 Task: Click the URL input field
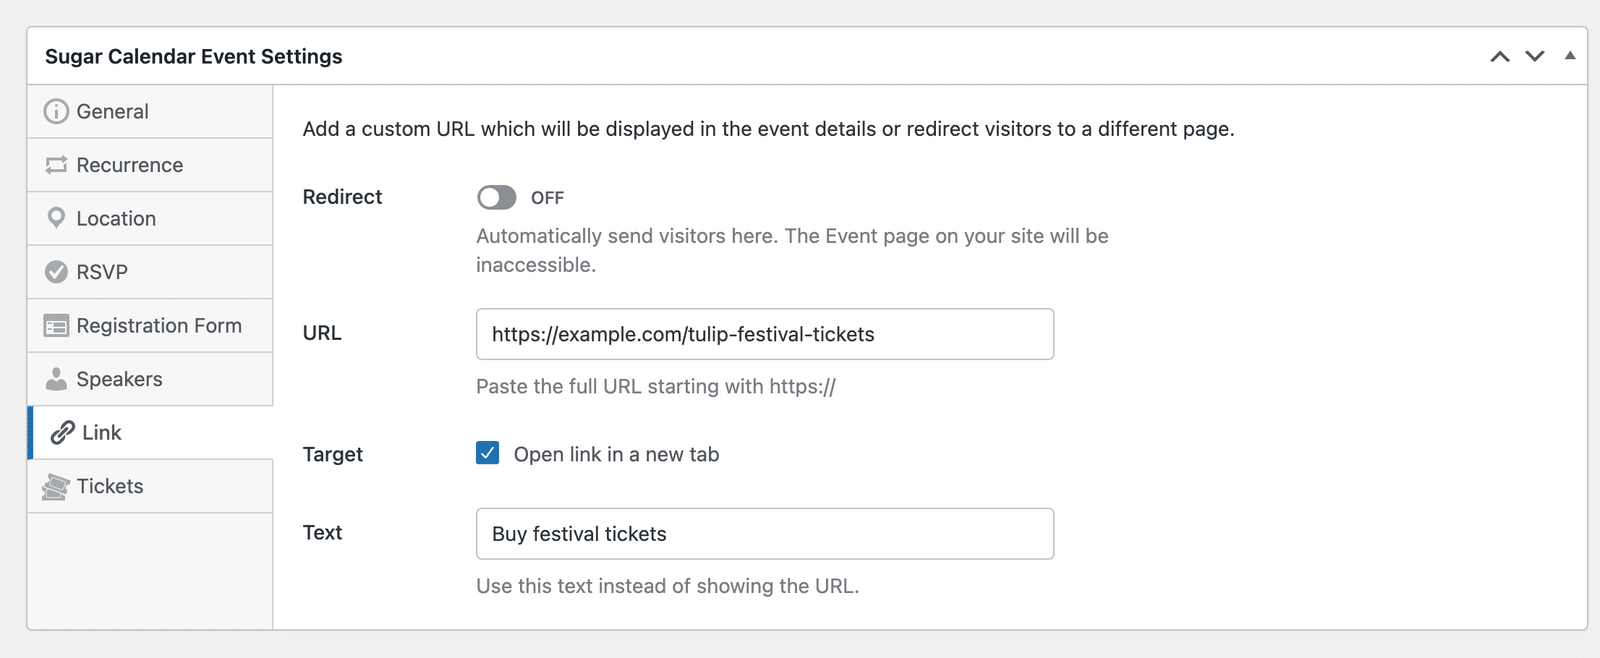(x=765, y=334)
